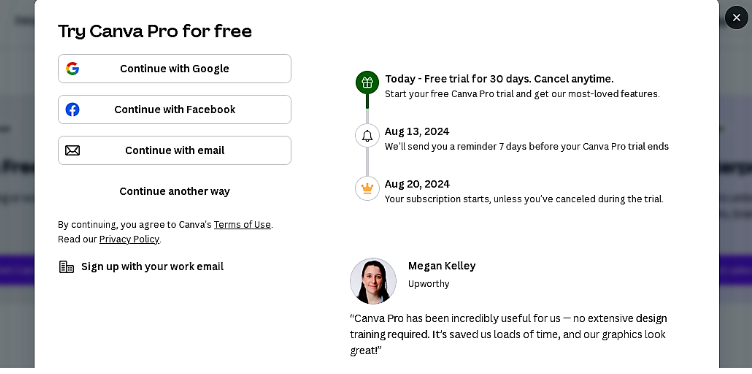This screenshot has height=374, width=752.
Task: Click the bell reminder icon
Action: coord(367,136)
